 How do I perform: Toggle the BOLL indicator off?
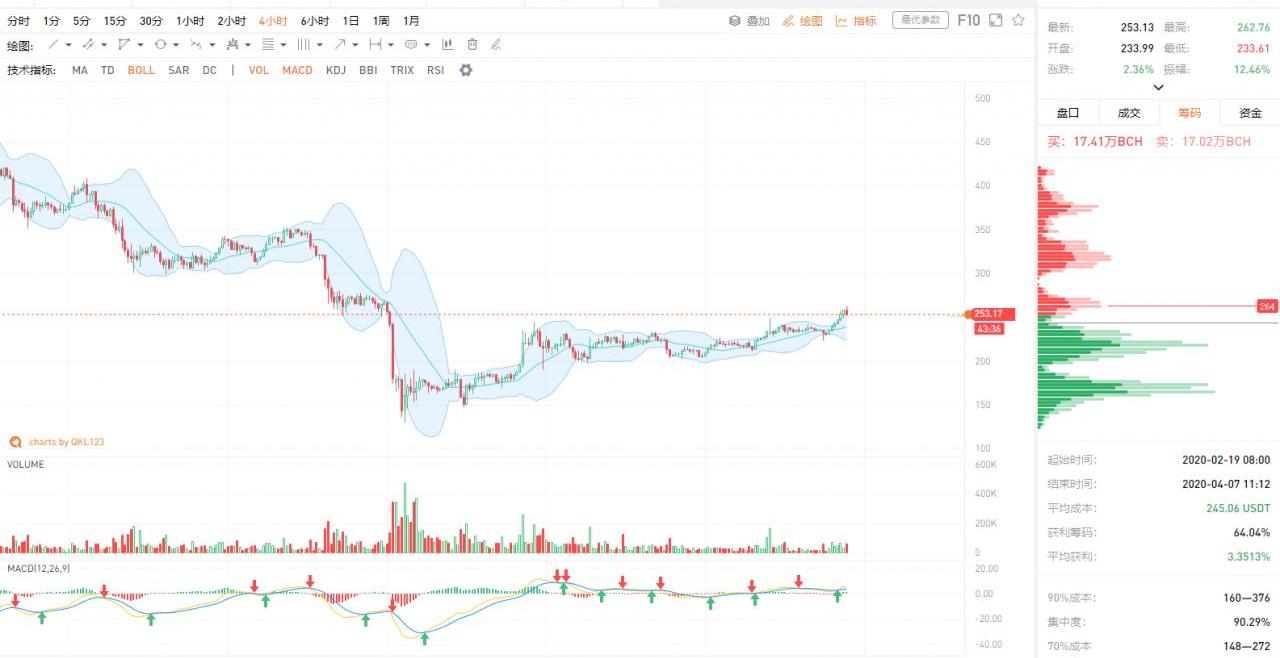[x=141, y=70]
